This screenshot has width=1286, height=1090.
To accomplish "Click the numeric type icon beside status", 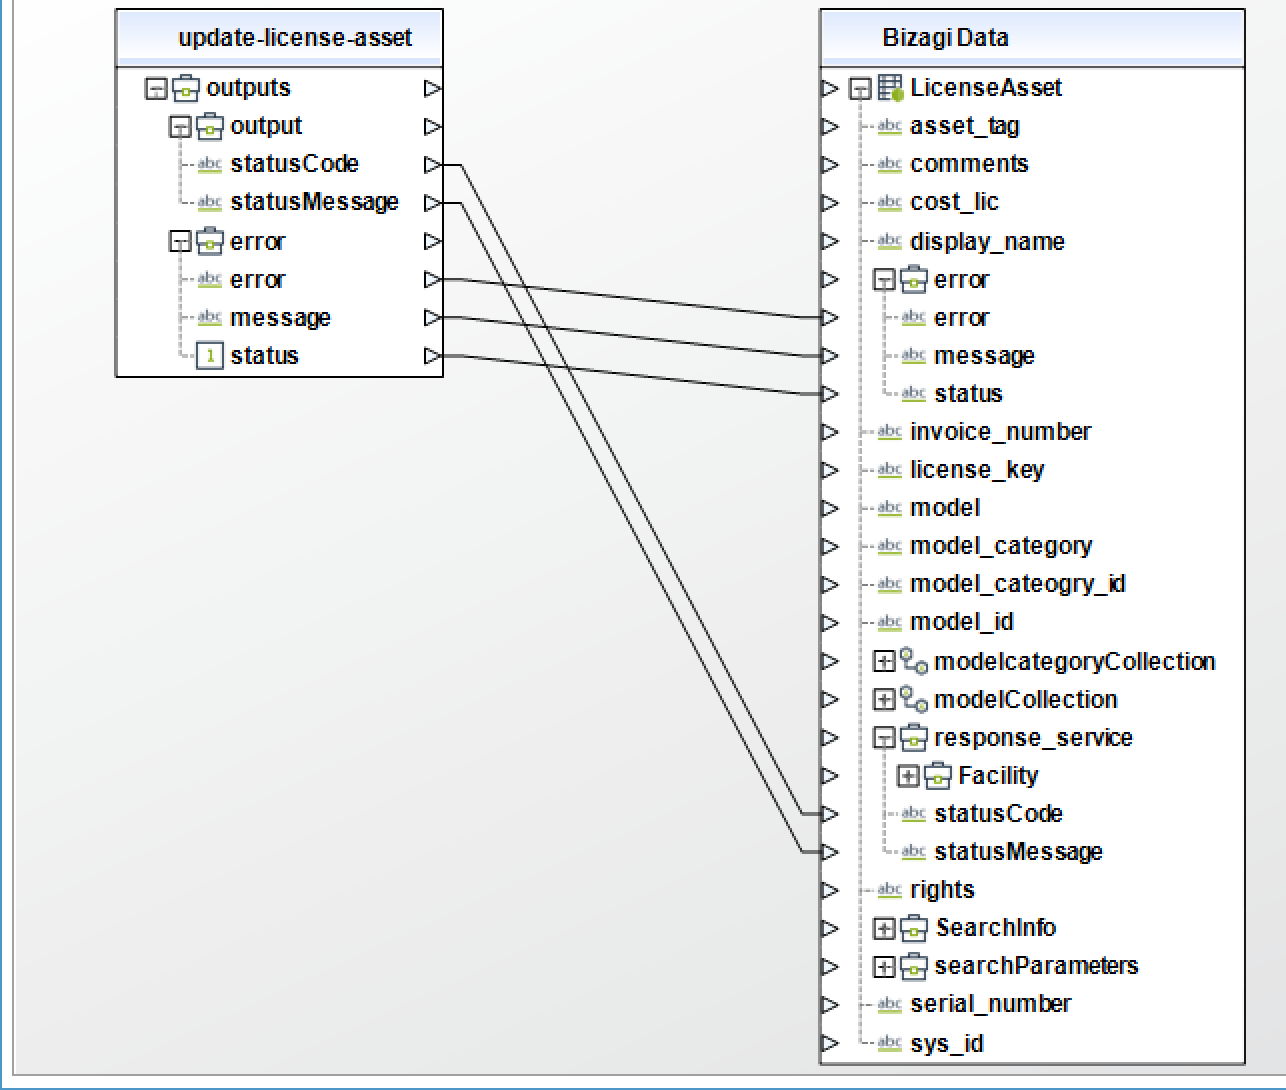I will (210, 356).
